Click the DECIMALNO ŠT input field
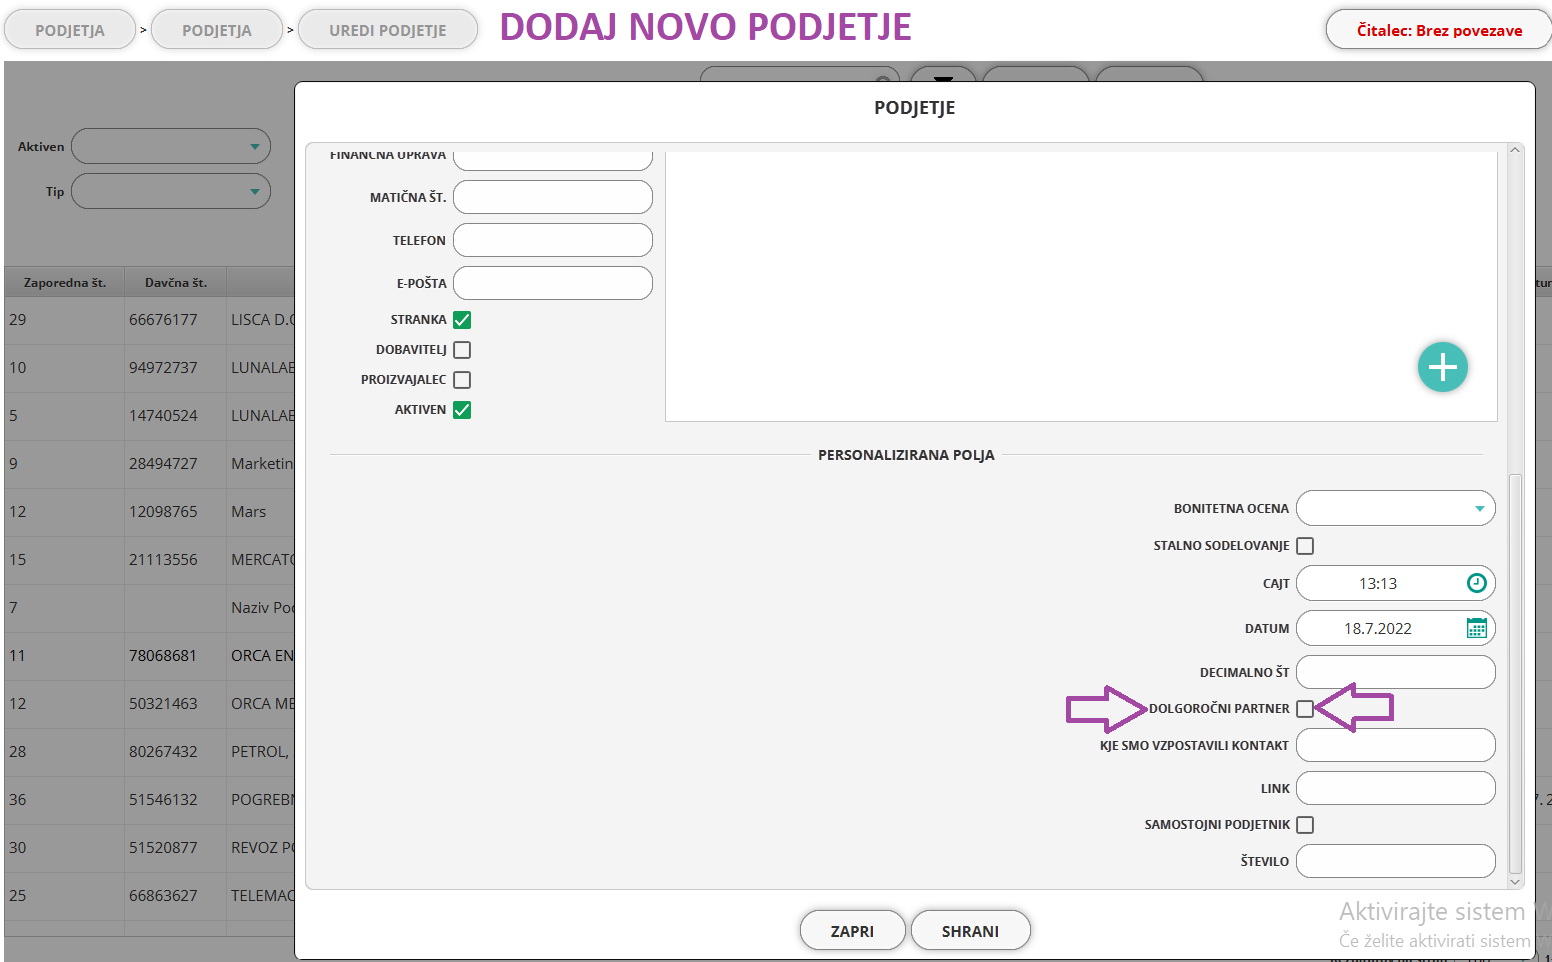Image resolution: width=1552 pixels, height=962 pixels. pyautogui.click(x=1396, y=672)
